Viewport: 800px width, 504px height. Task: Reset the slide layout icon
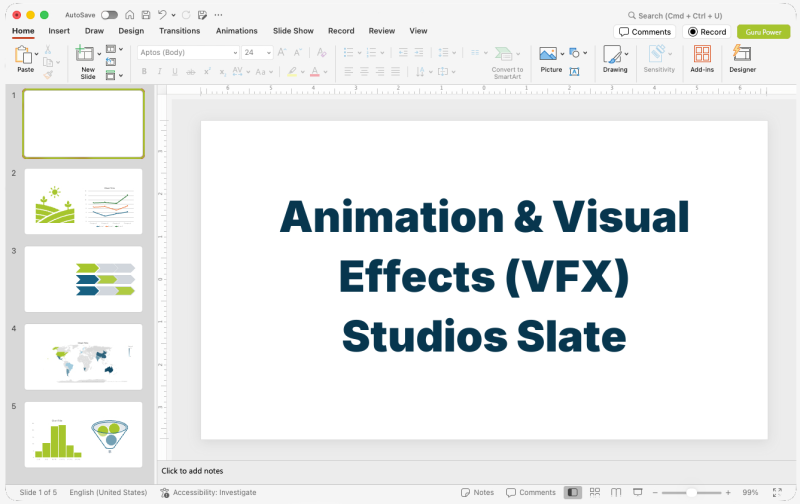click(x=111, y=62)
